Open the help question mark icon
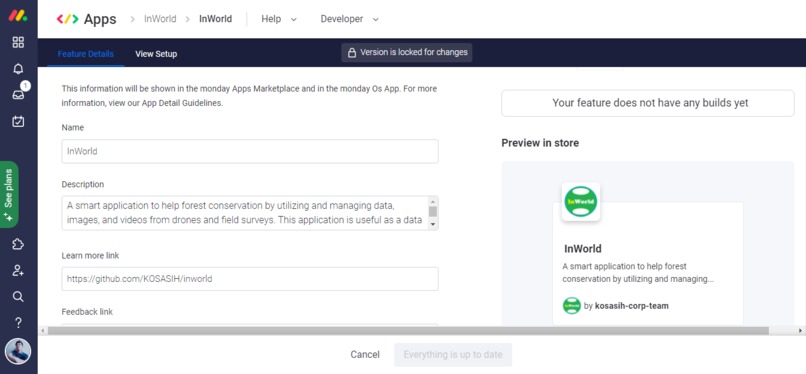 pyautogui.click(x=18, y=323)
